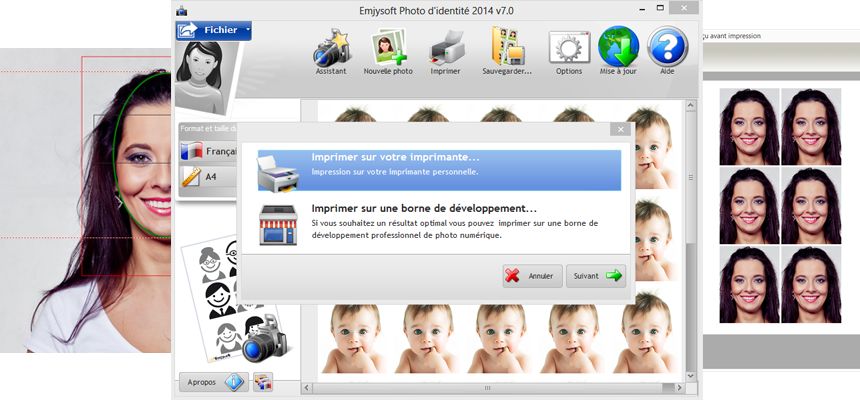Click the colored cubes icon beside A propos
860x400 pixels.
[263, 382]
